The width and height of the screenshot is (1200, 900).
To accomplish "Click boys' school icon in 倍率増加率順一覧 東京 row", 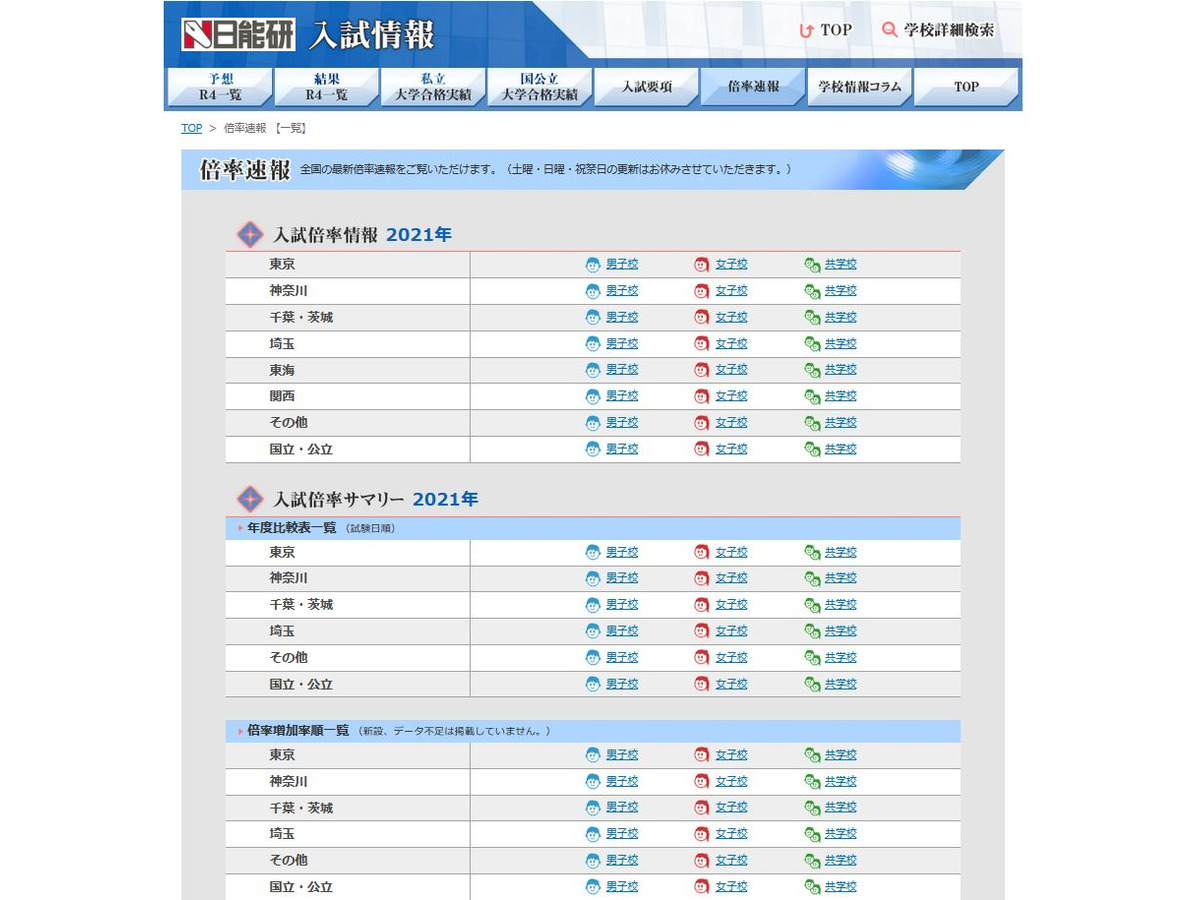I will click(x=593, y=755).
